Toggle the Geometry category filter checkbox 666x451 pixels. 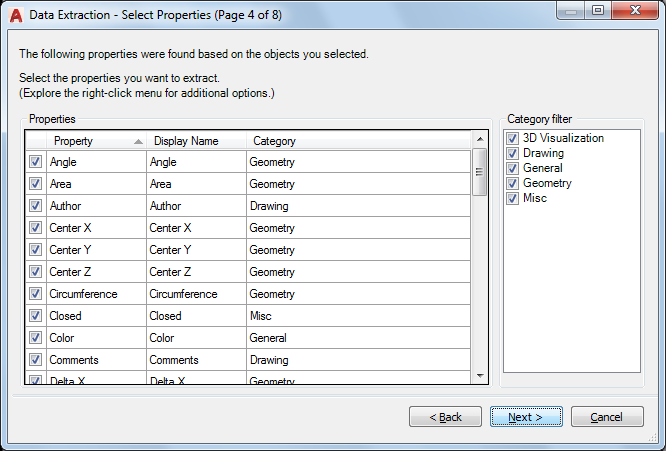(512, 183)
